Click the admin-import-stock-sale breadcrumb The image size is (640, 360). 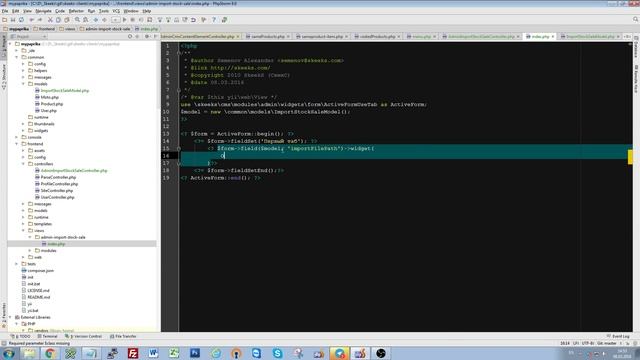click(105, 29)
